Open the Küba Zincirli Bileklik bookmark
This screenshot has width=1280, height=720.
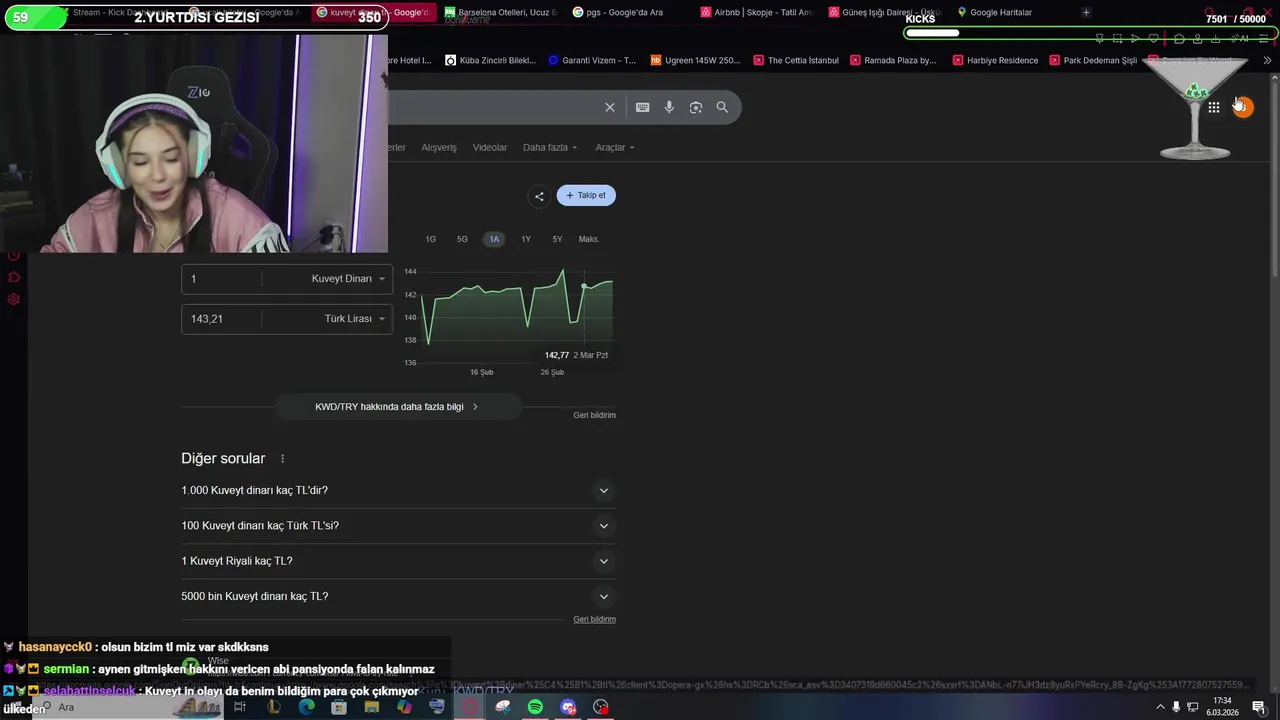(x=491, y=60)
